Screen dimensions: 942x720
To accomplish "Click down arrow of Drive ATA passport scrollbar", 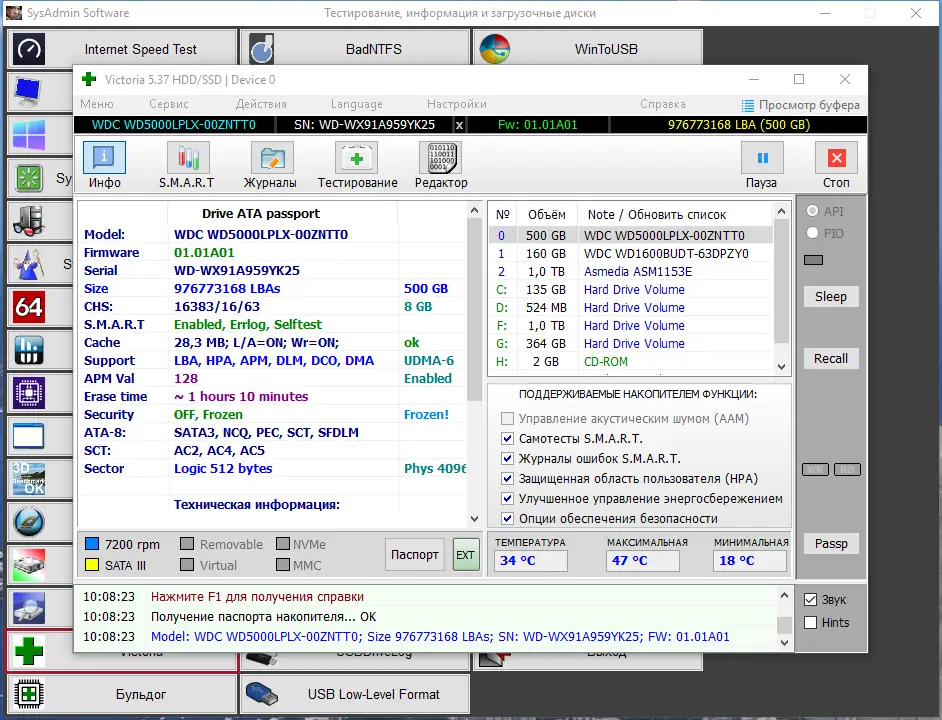I will 475,519.
